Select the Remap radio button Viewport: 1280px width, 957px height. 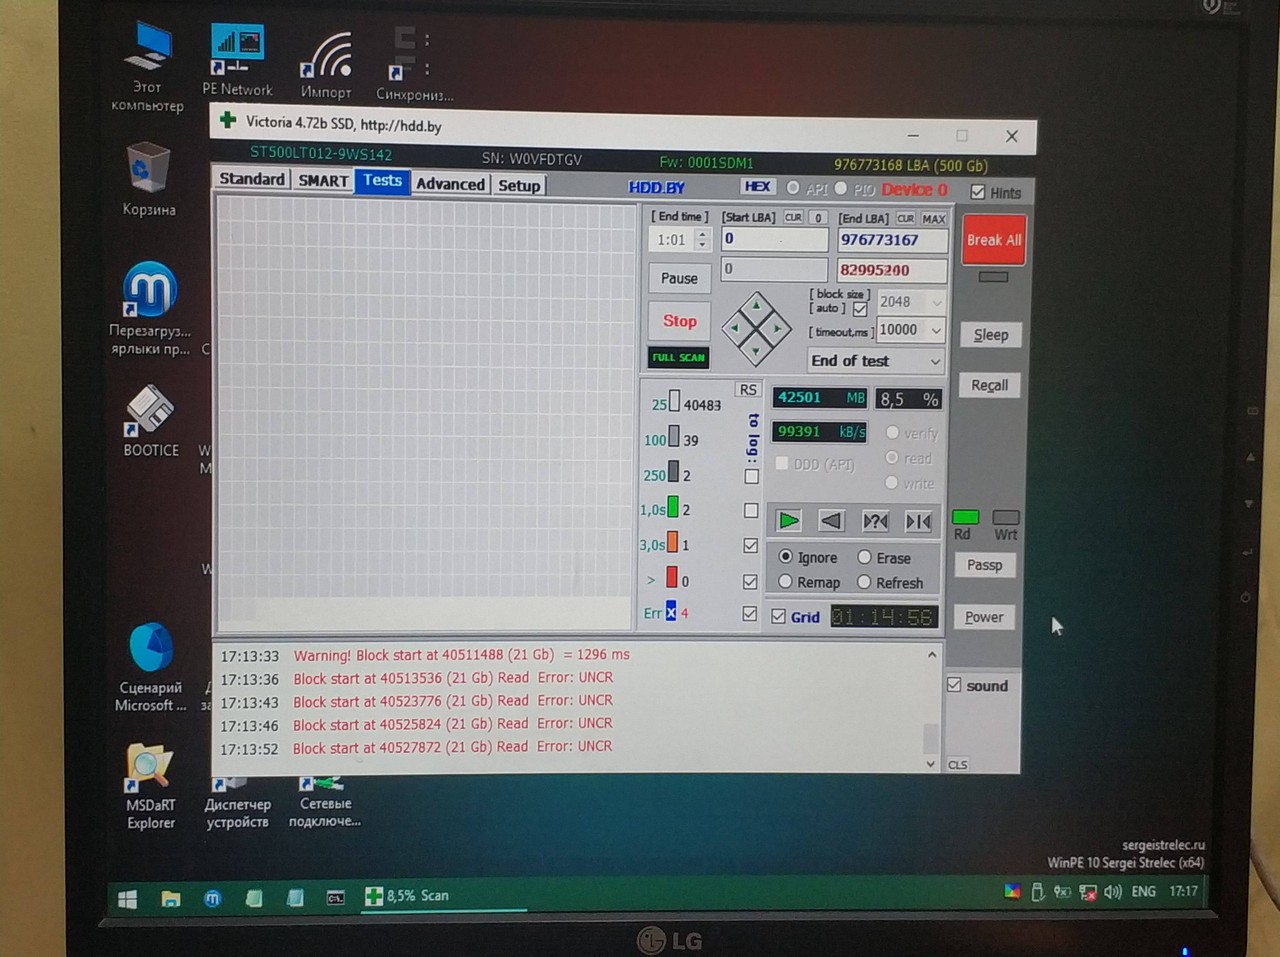[786, 582]
